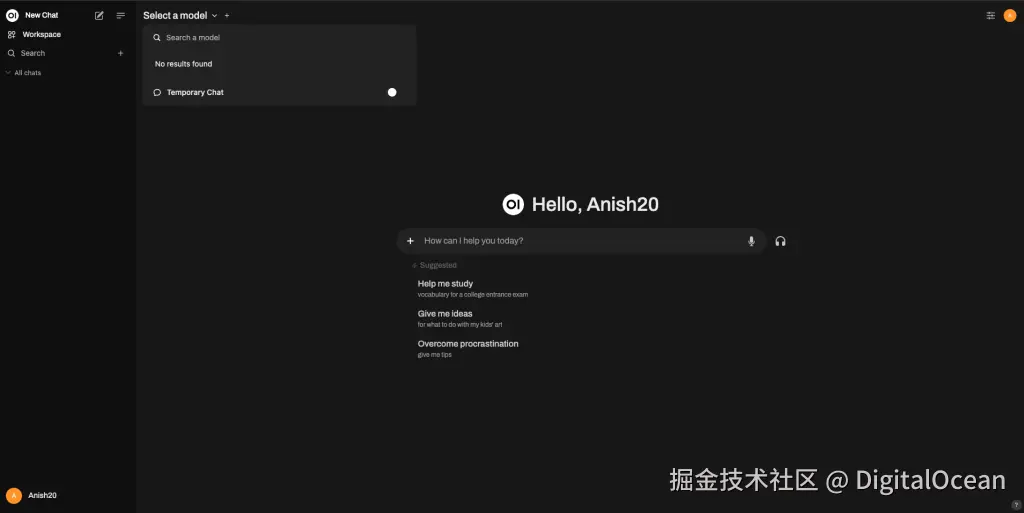Click plus icon beside sidebar Search

[120, 54]
